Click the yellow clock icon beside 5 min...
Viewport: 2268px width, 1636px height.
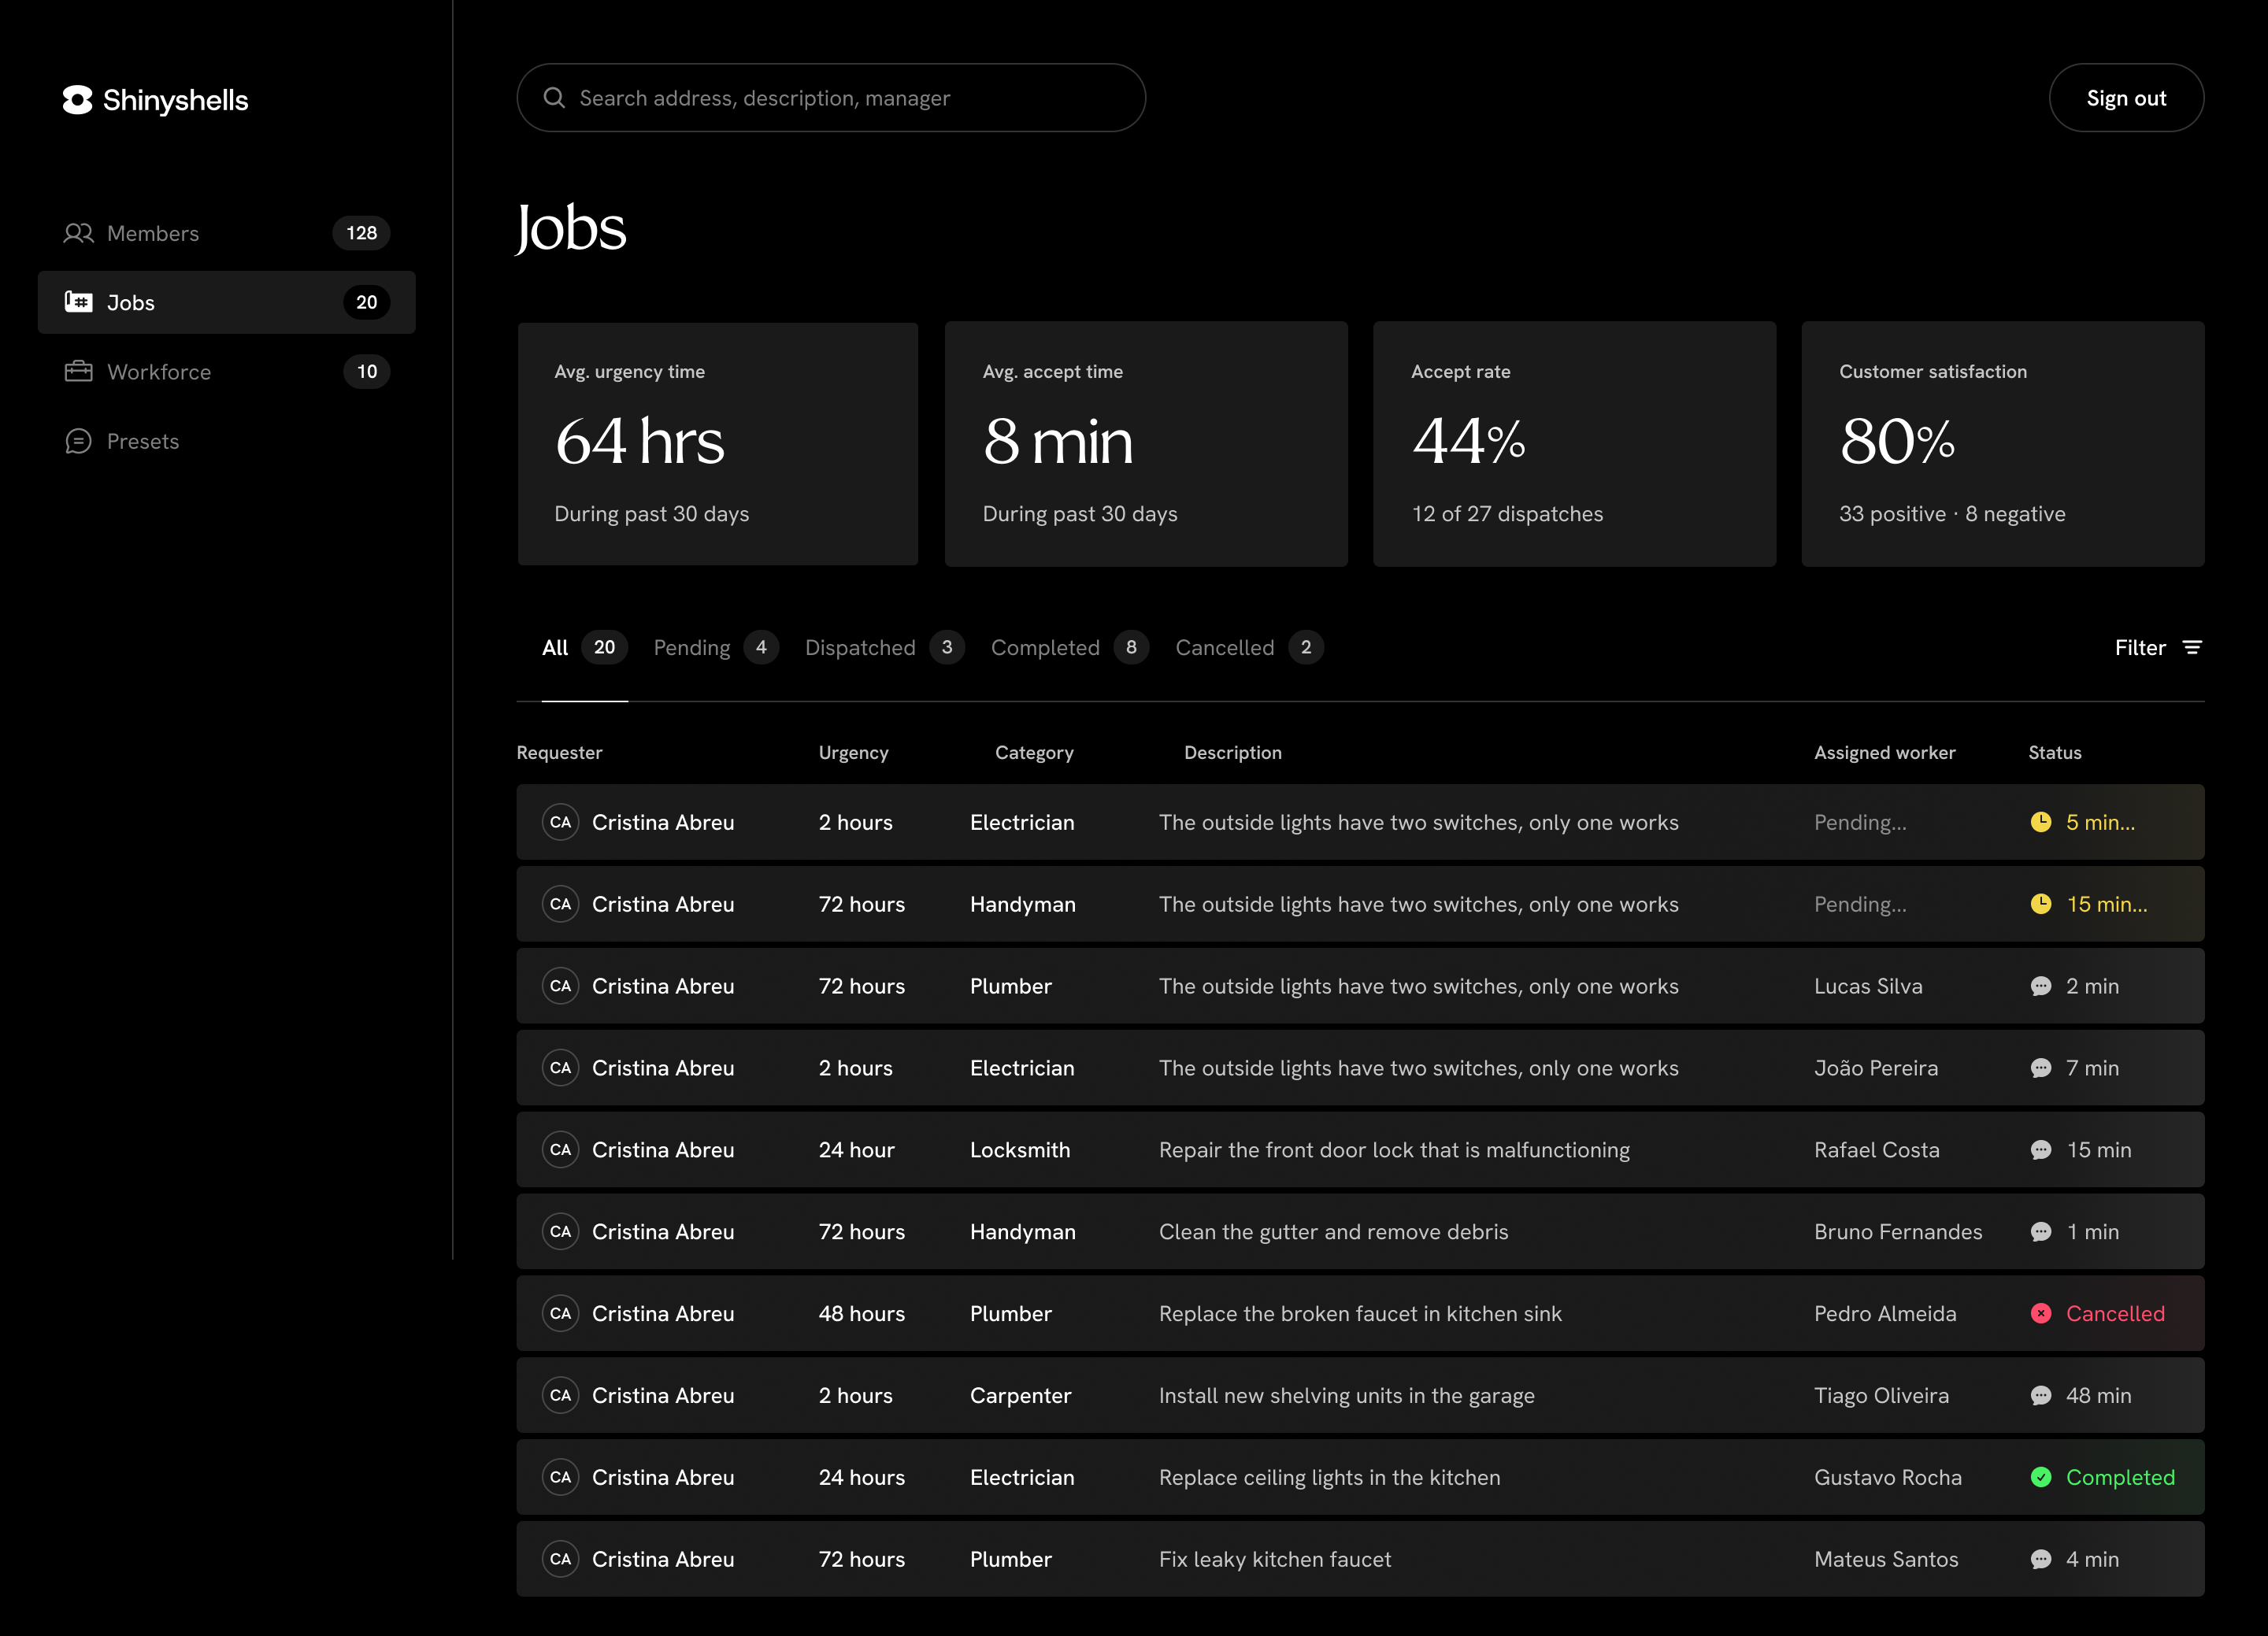click(2041, 822)
